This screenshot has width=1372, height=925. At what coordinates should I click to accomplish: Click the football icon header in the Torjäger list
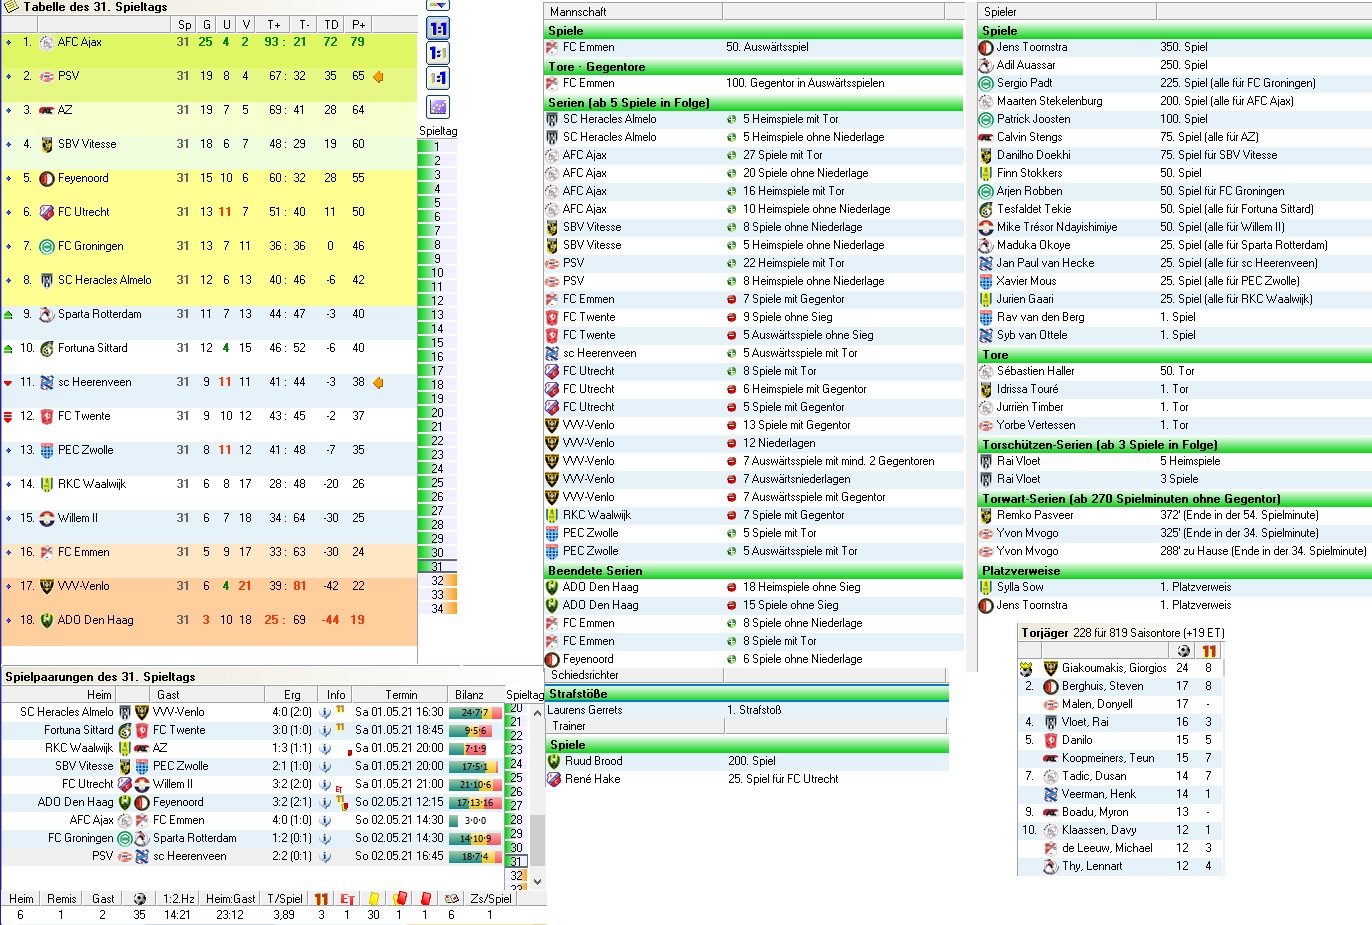pos(1183,651)
